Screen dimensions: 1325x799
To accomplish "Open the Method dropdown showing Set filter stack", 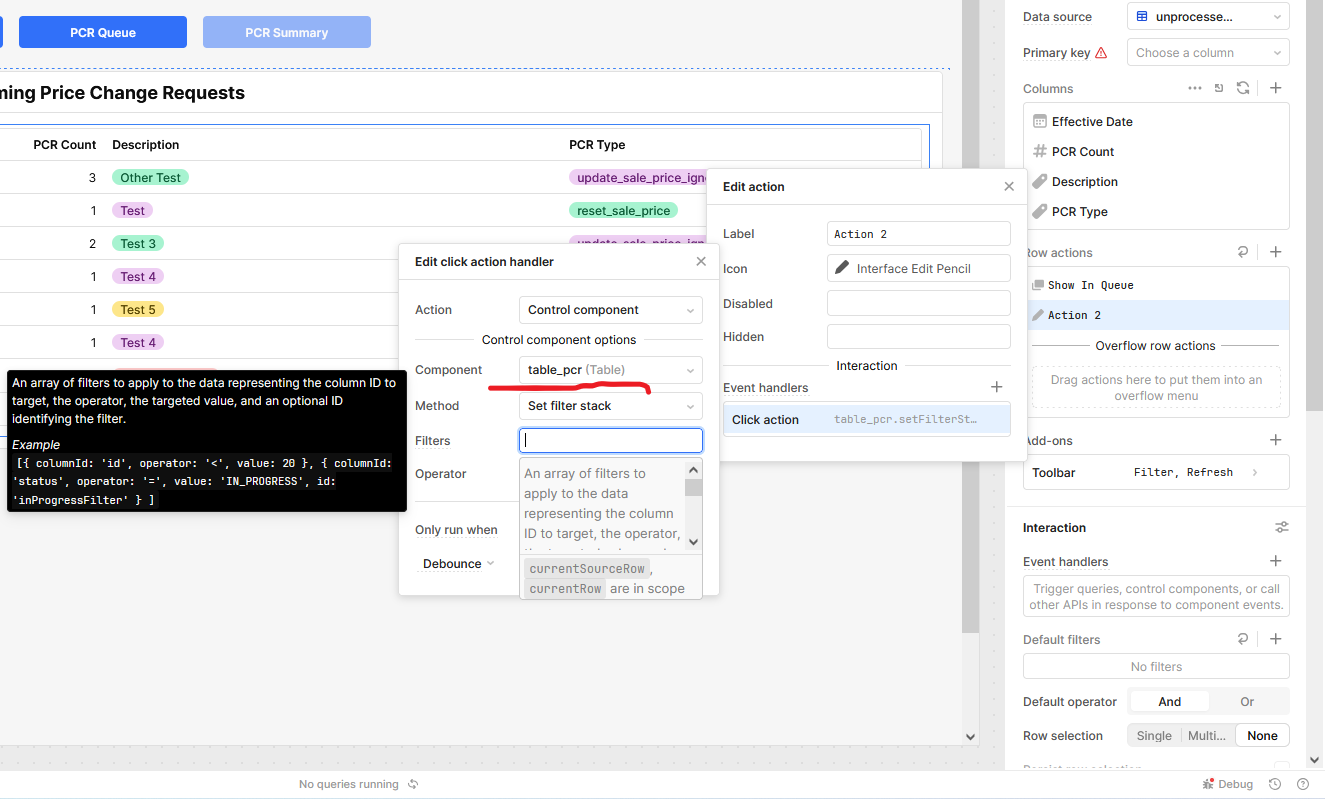I will coord(610,406).
